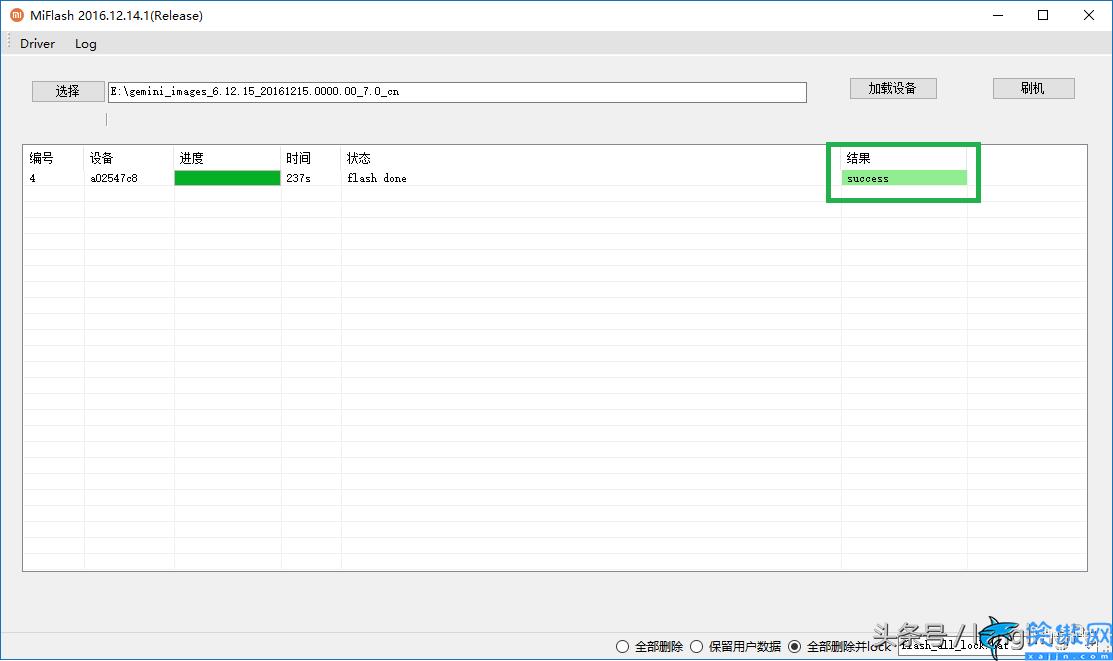Click the 'flash done' status cell

[x=377, y=178]
